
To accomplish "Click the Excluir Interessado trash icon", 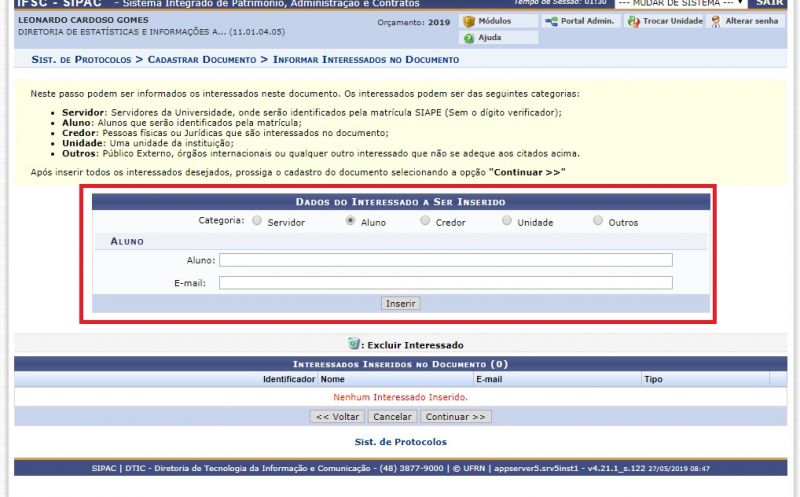I will tap(353, 344).
